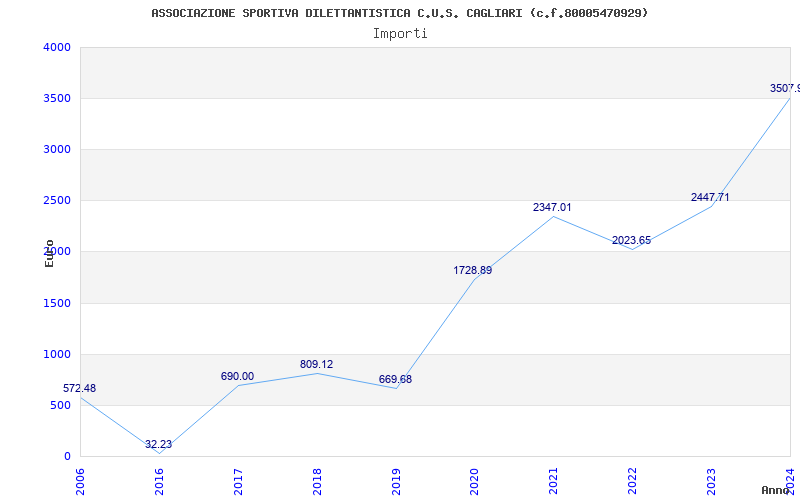Click the 2447.71 value label

click(710, 197)
